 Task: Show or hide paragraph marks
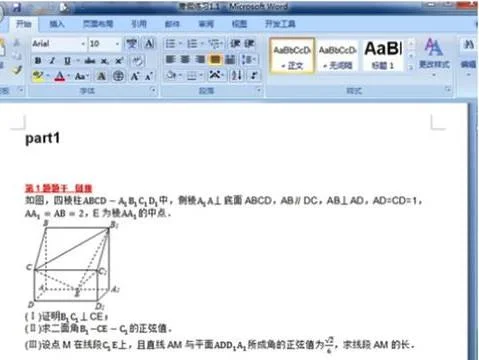click(254, 76)
